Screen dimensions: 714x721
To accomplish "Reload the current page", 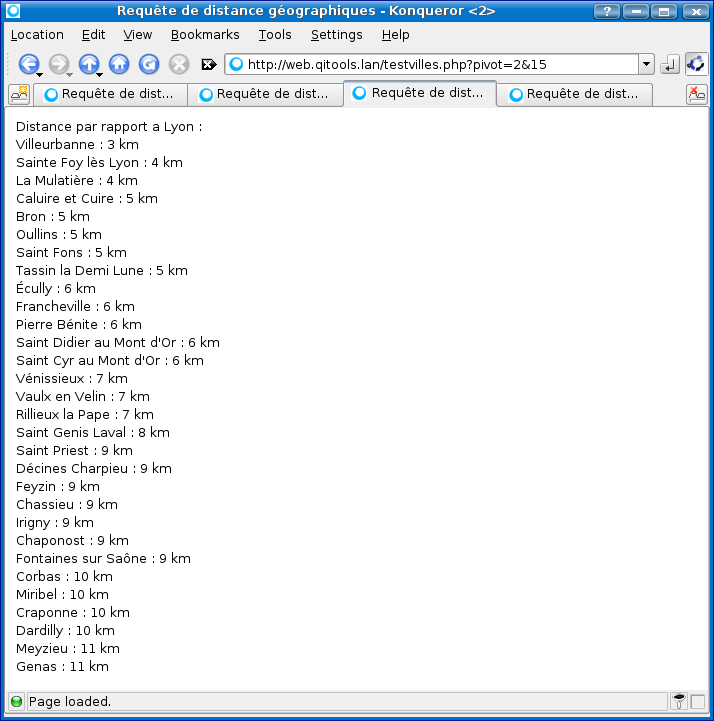I will (149, 64).
